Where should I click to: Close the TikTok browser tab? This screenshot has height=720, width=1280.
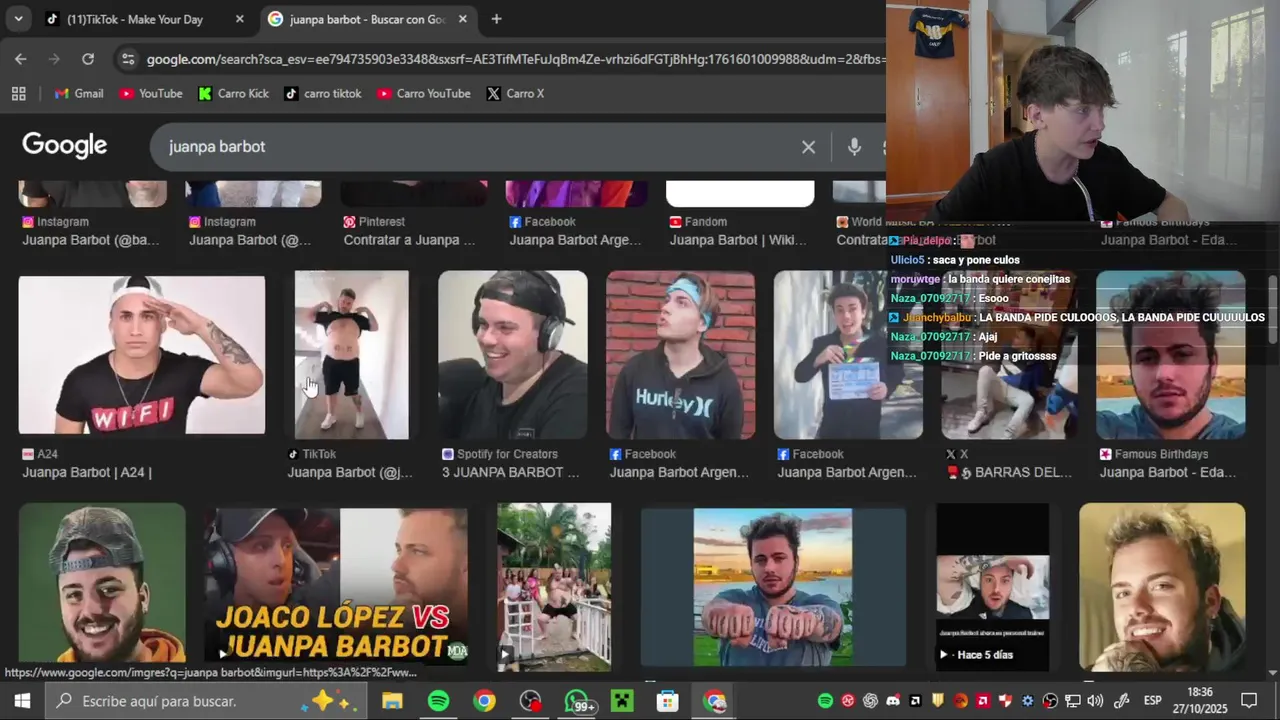239,19
